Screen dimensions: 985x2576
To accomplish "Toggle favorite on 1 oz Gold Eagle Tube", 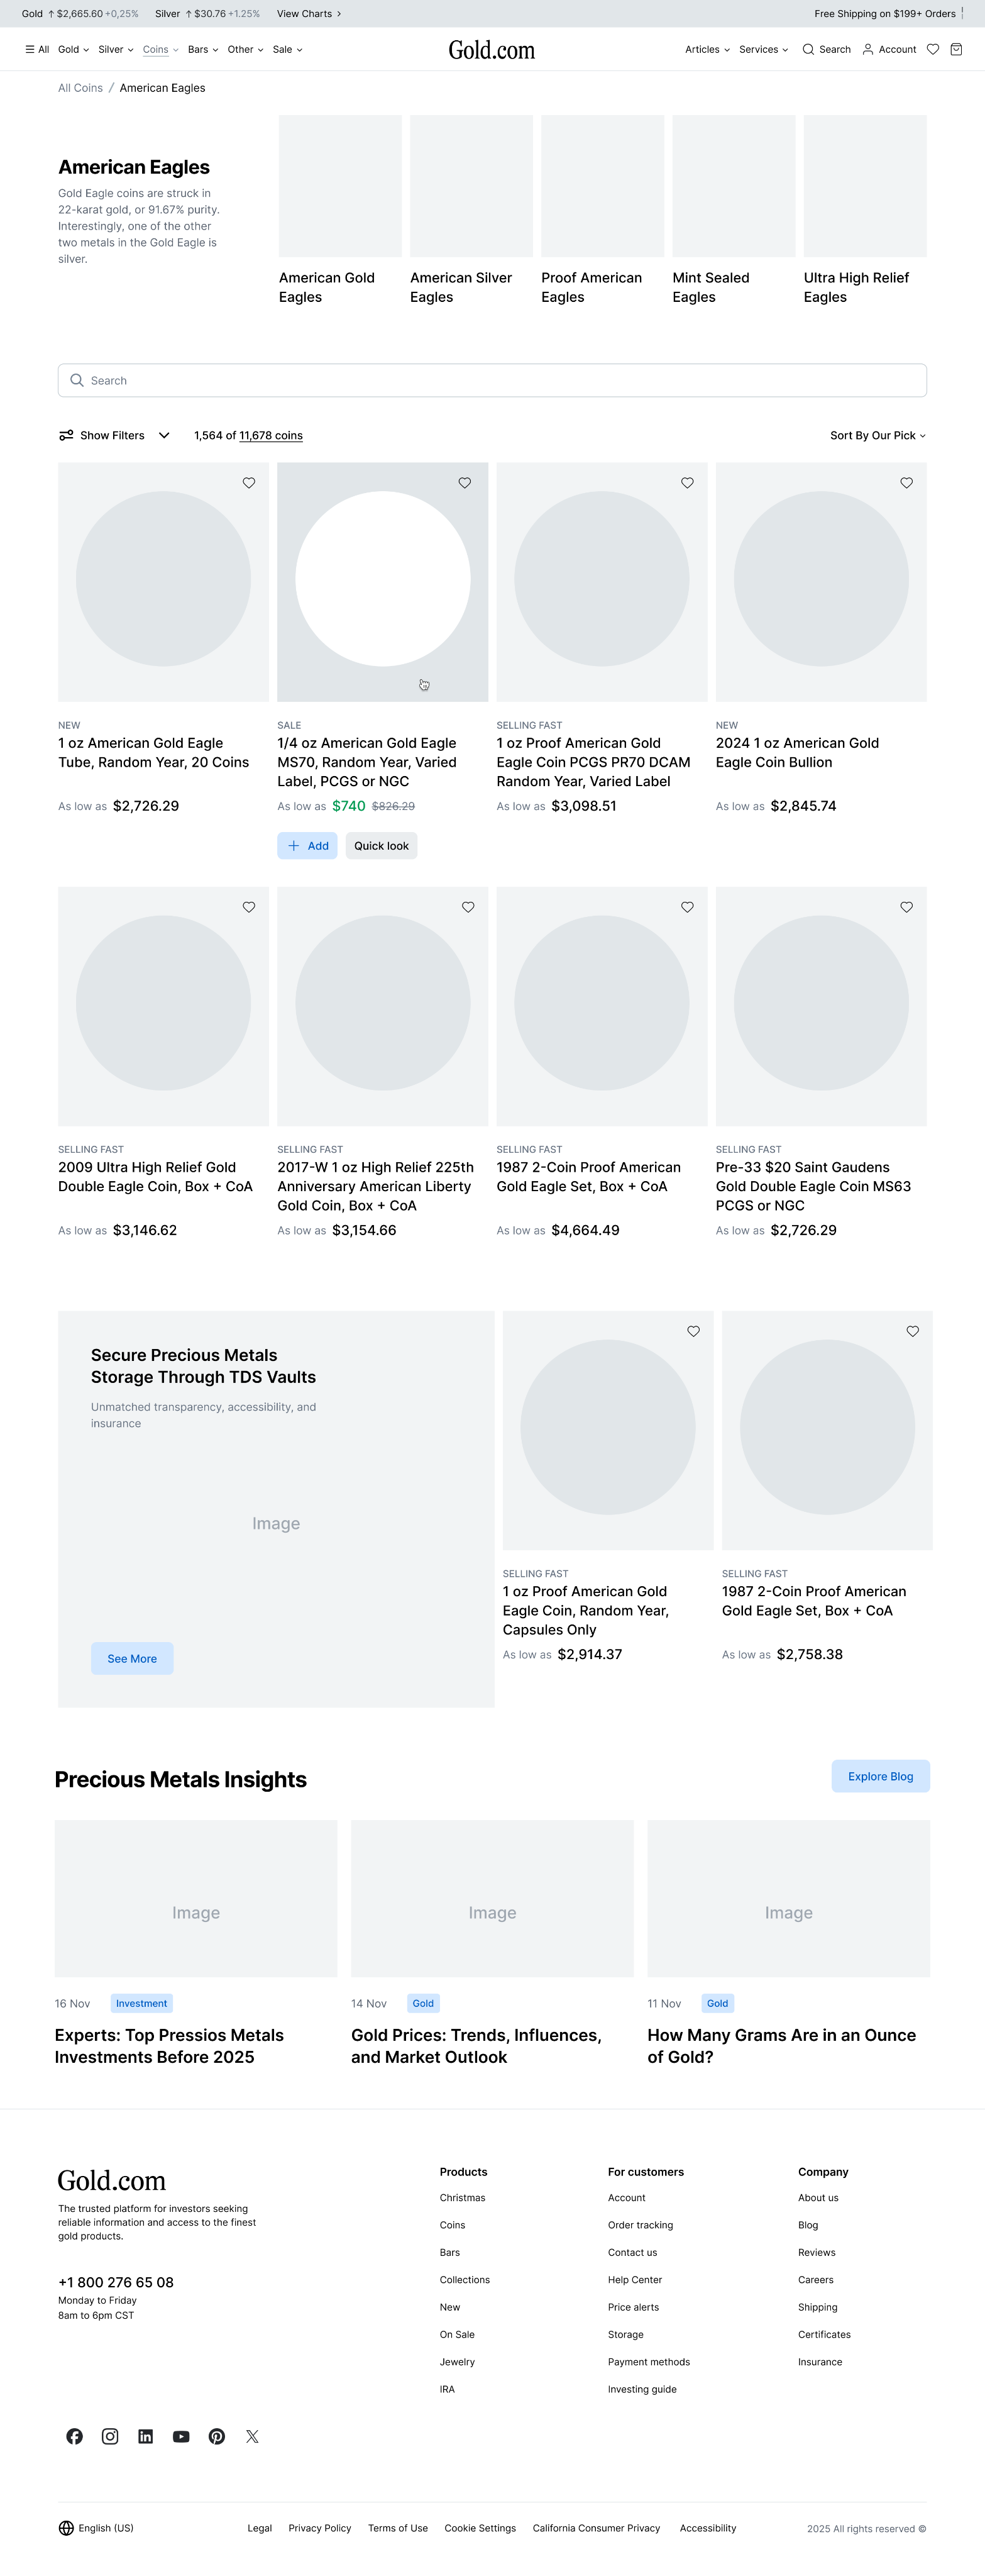I will click(x=249, y=483).
